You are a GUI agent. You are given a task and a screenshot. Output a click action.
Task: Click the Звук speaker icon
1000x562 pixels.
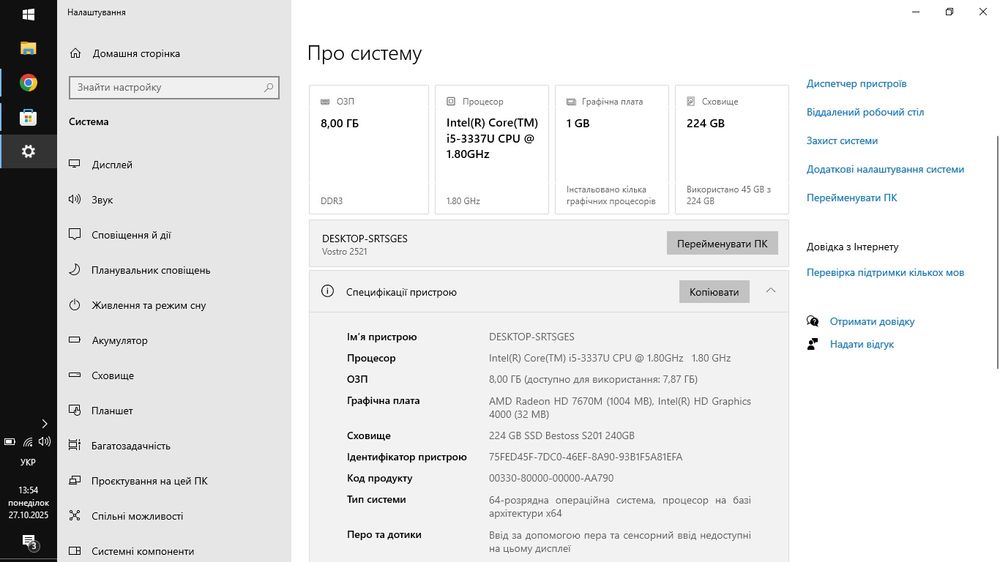(75, 199)
